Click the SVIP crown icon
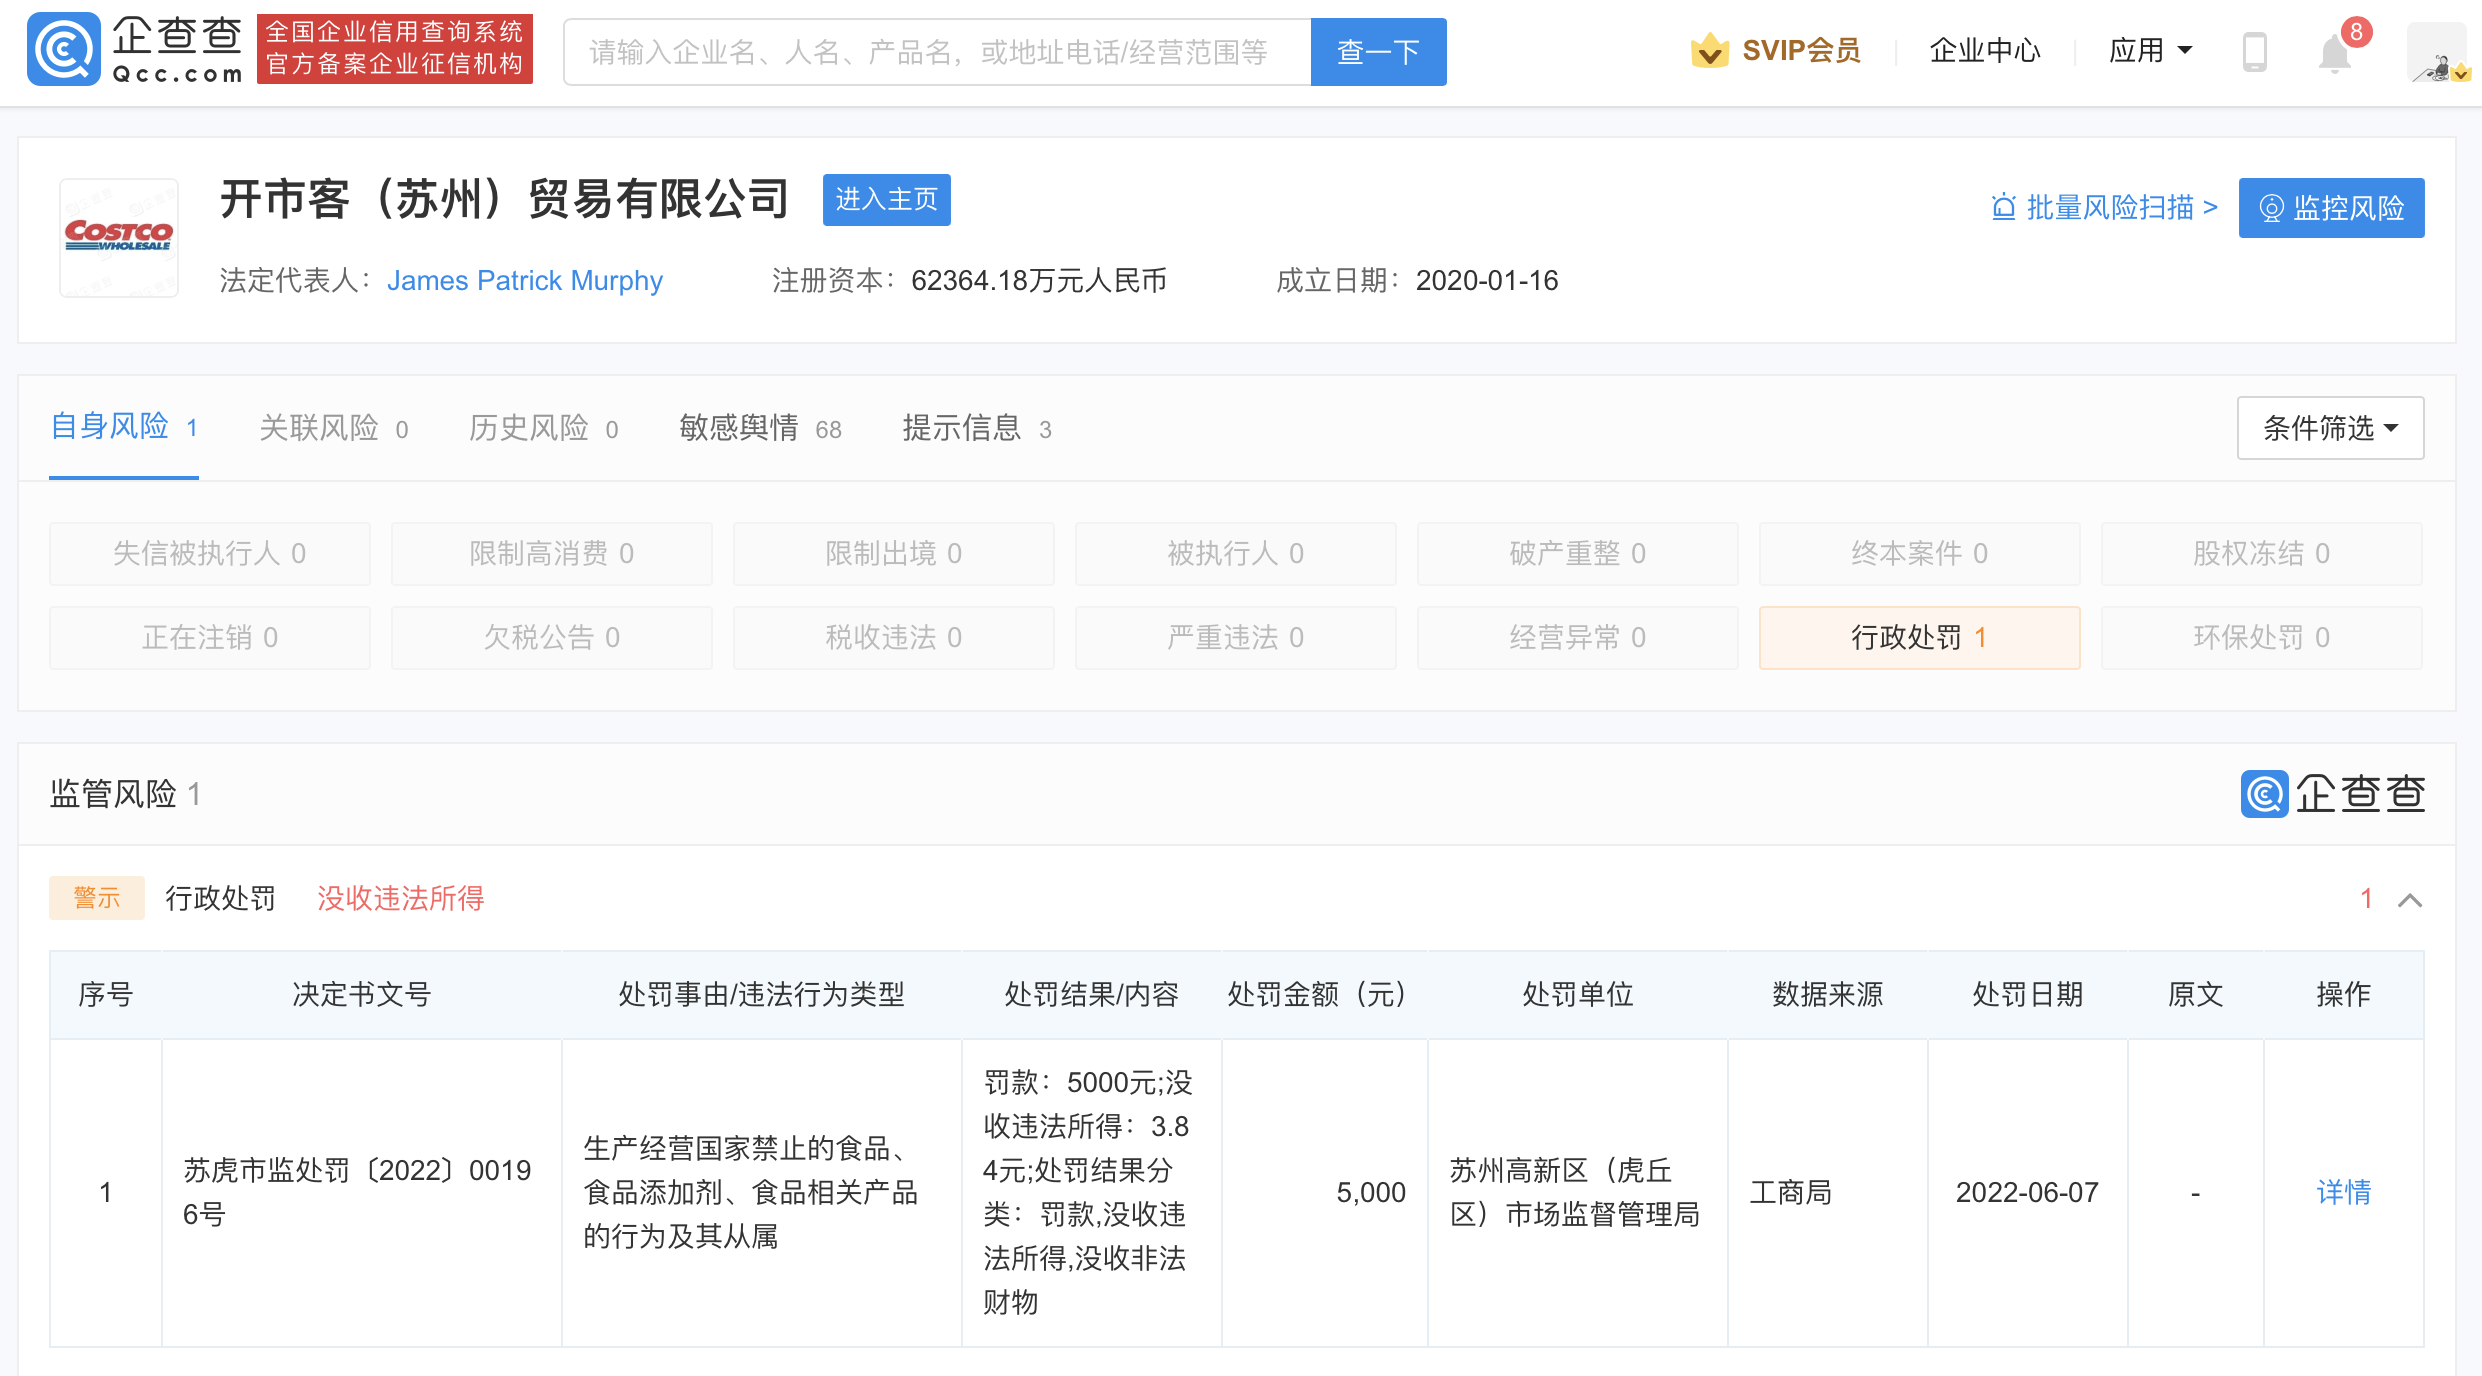The width and height of the screenshot is (2482, 1376). tap(1710, 50)
